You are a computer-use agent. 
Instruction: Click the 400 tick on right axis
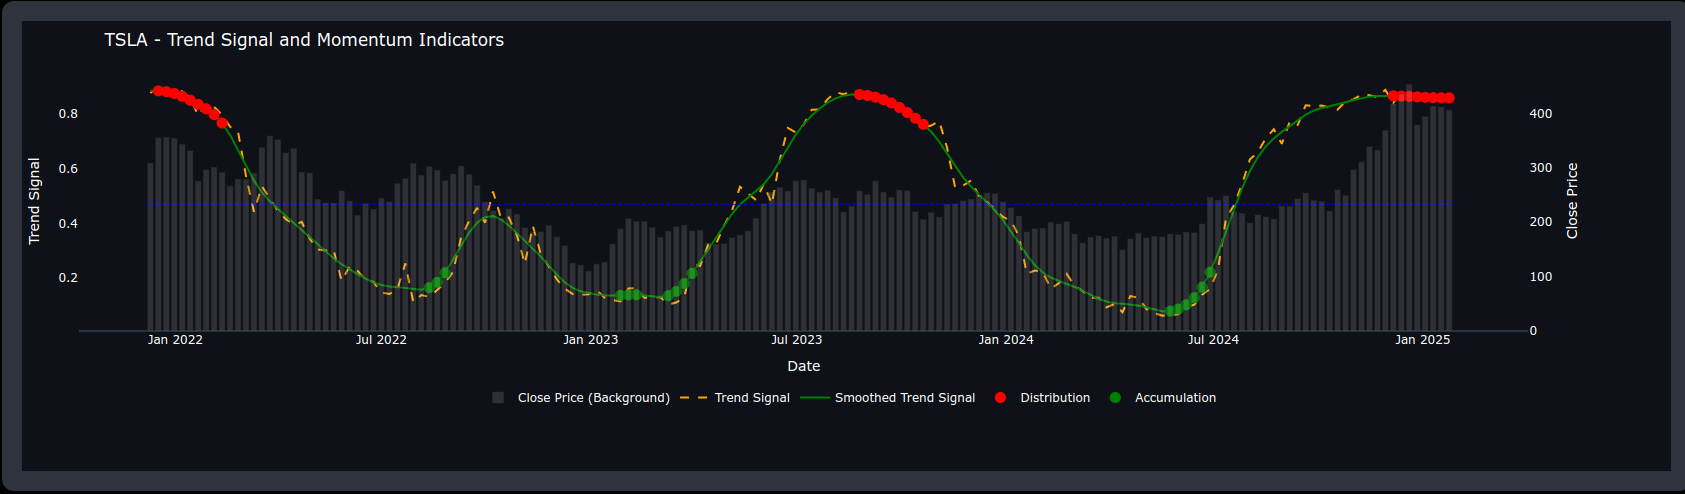[1541, 114]
